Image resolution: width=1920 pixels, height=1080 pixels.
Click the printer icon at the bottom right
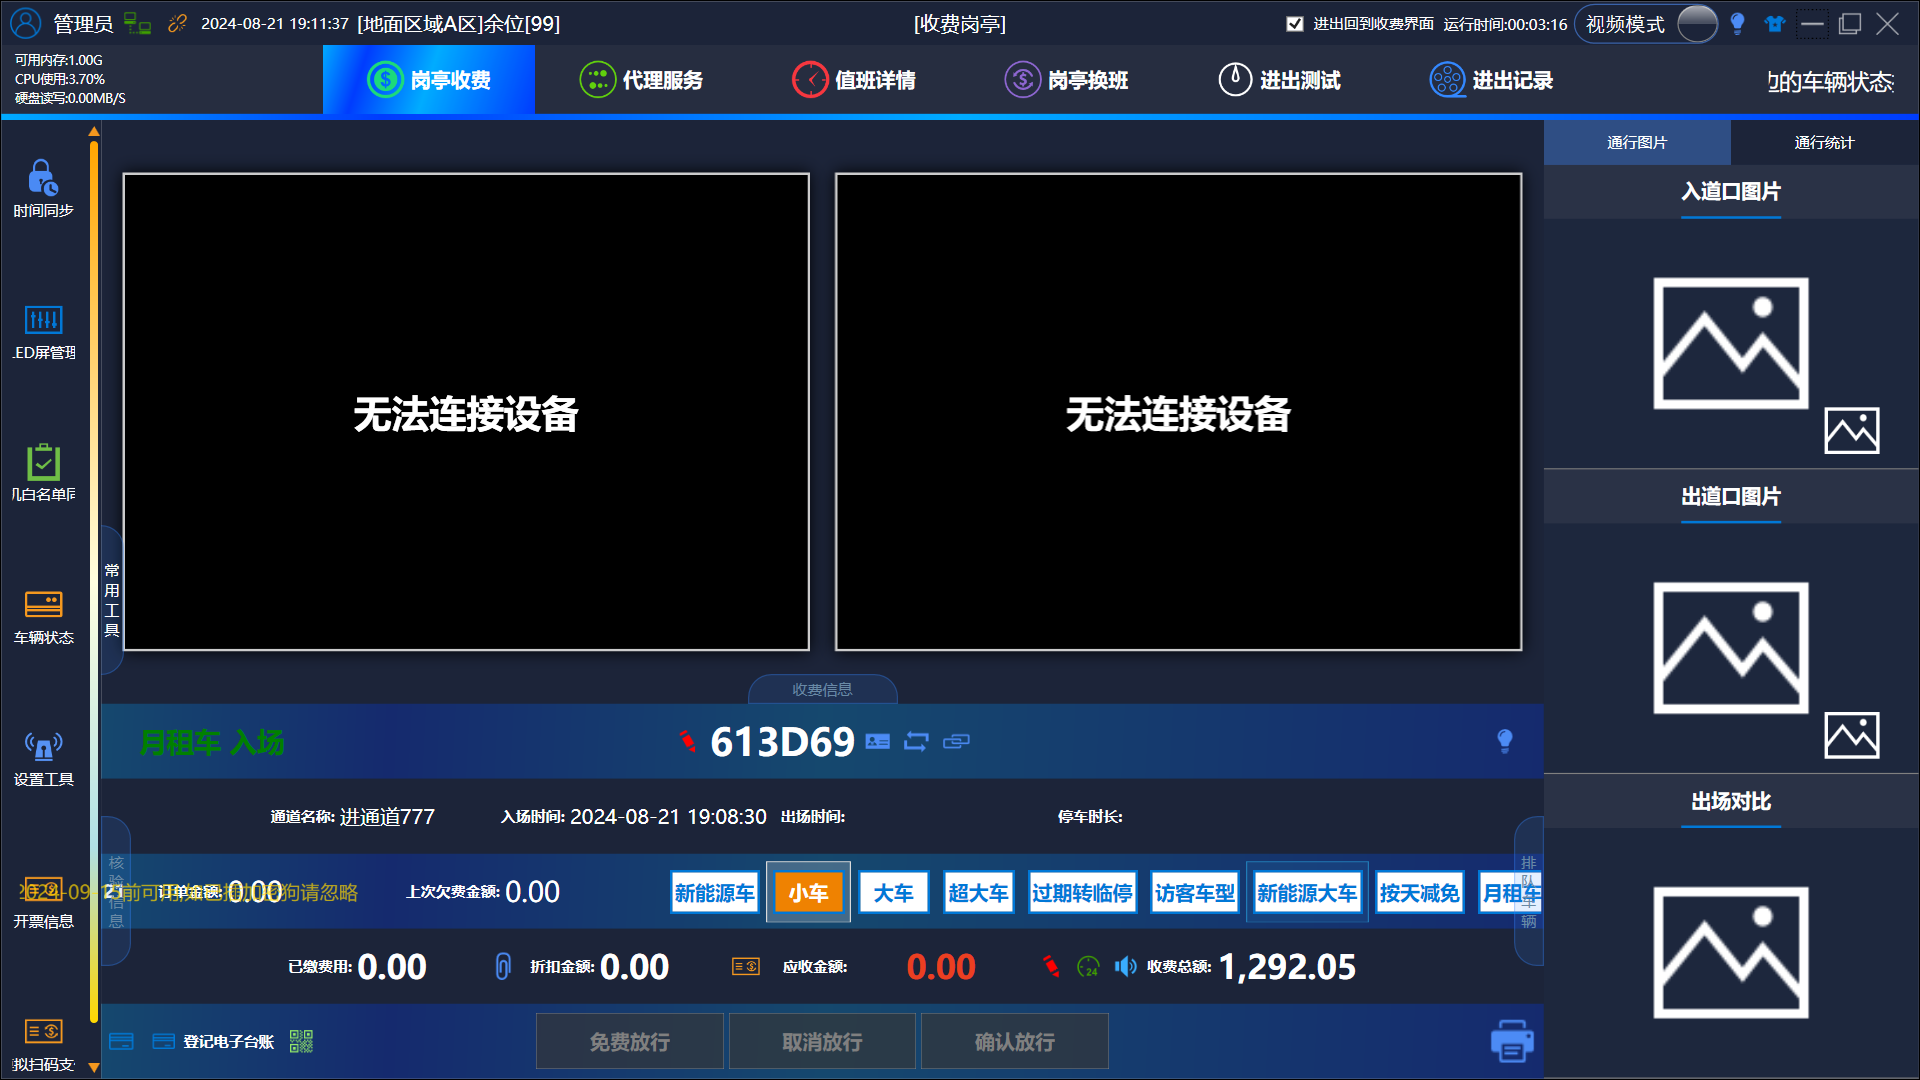1512,1041
